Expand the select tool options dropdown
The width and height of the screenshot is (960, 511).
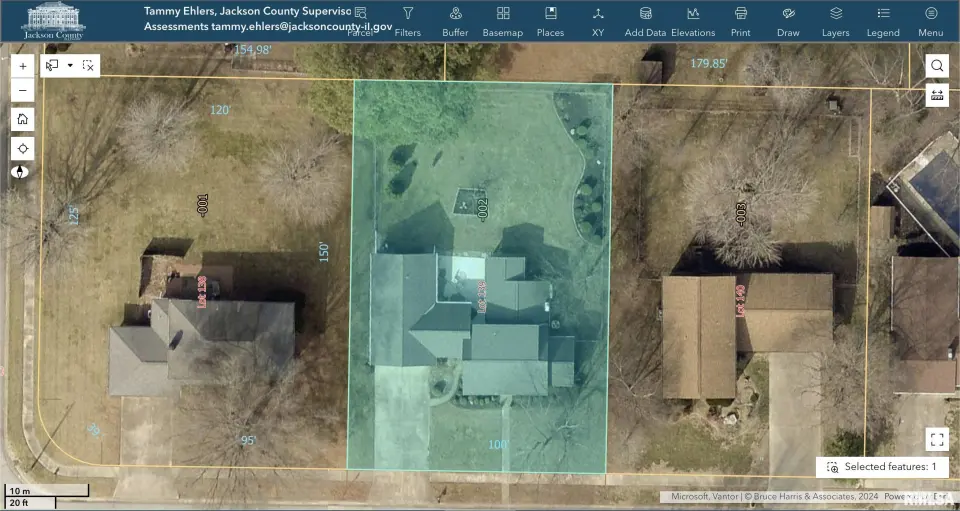pos(70,65)
